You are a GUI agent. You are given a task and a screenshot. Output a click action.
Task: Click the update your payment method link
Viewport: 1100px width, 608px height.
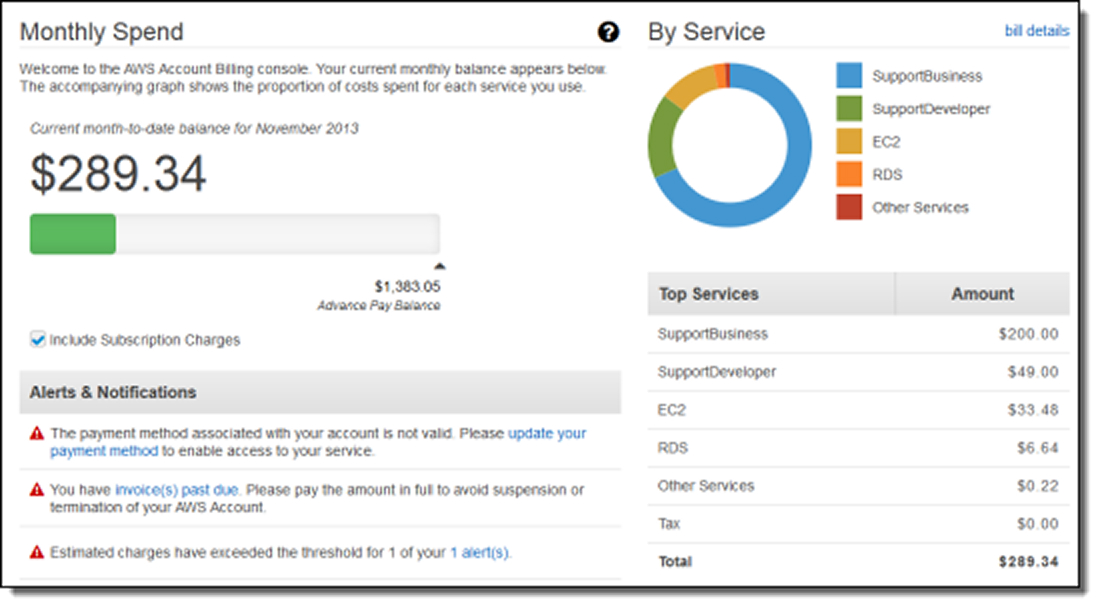[545, 433]
